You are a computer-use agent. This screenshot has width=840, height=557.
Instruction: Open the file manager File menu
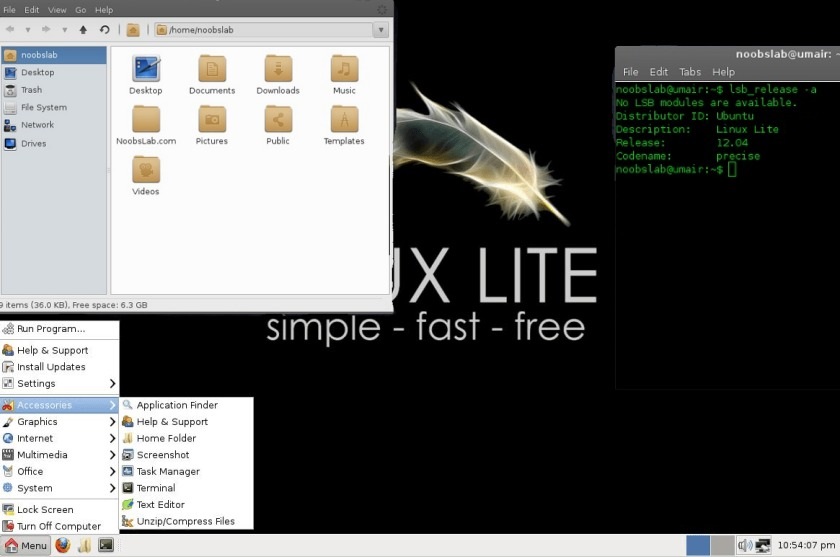point(9,10)
